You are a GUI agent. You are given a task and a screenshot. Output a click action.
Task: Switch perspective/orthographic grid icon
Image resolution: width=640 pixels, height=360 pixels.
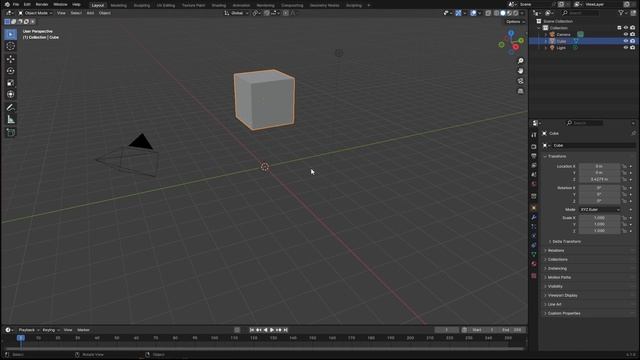click(x=520, y=91)
